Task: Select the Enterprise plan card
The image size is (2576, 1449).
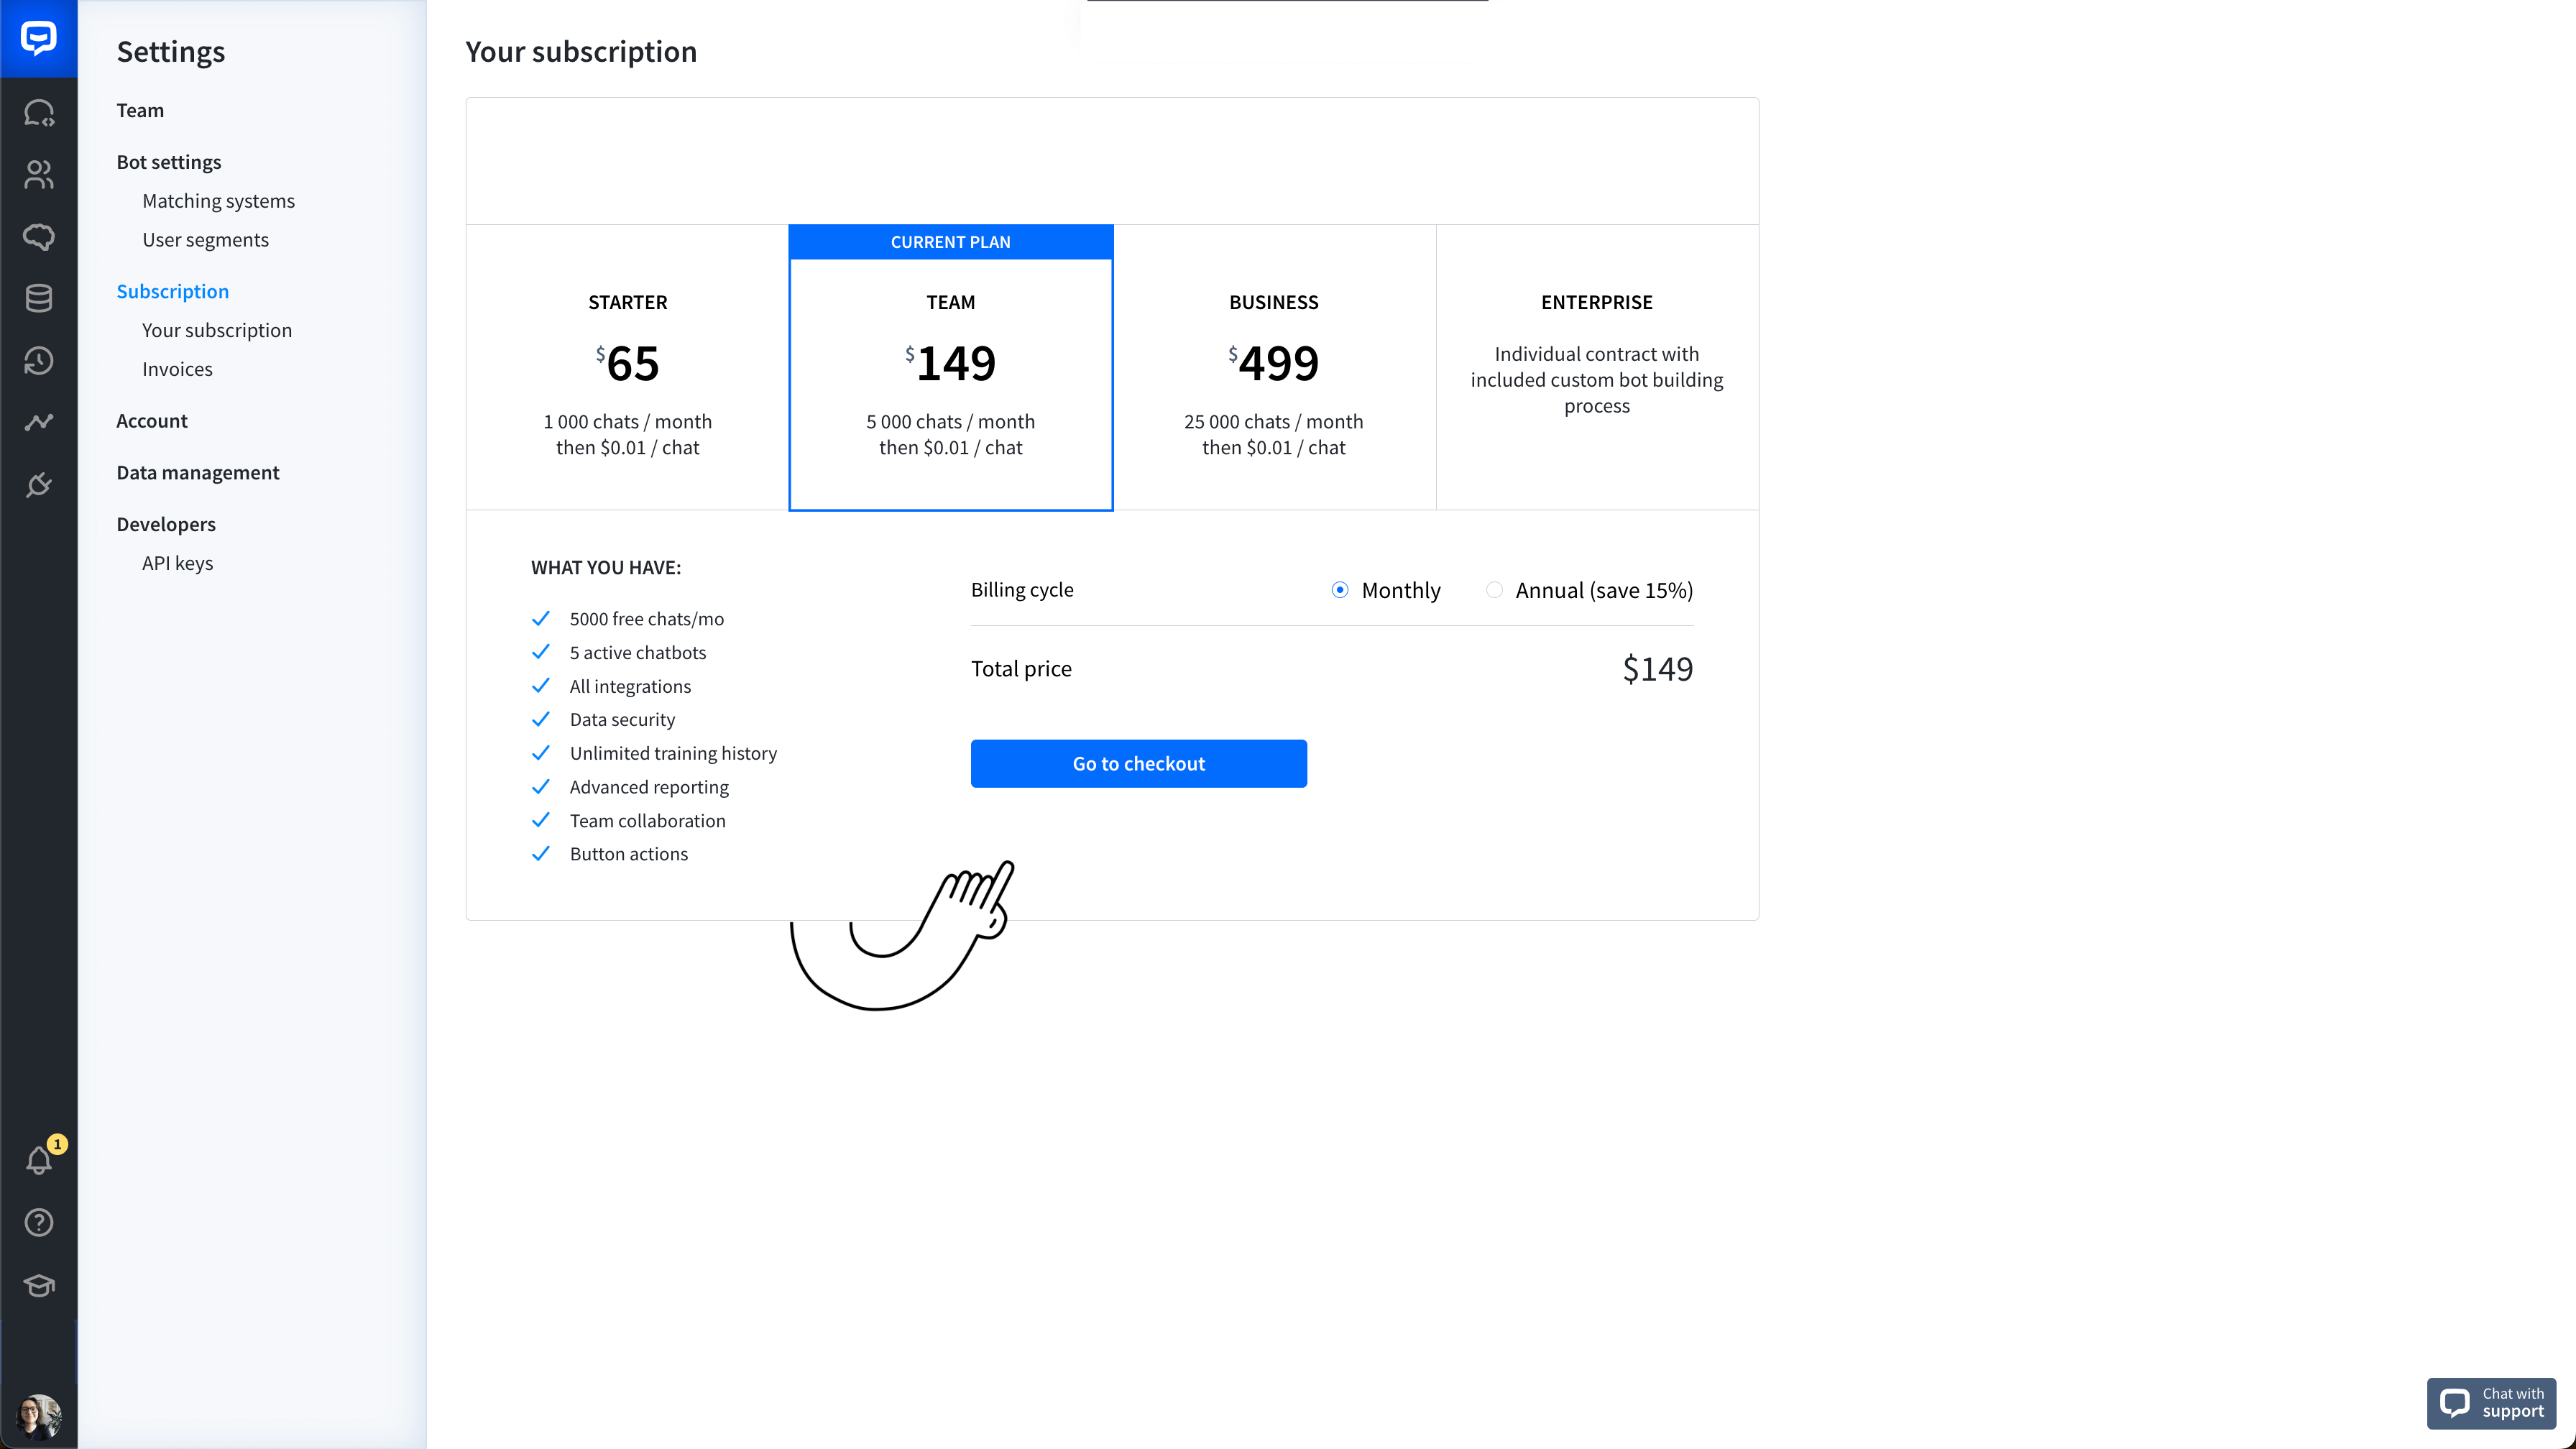Action: click(1596, 368)
